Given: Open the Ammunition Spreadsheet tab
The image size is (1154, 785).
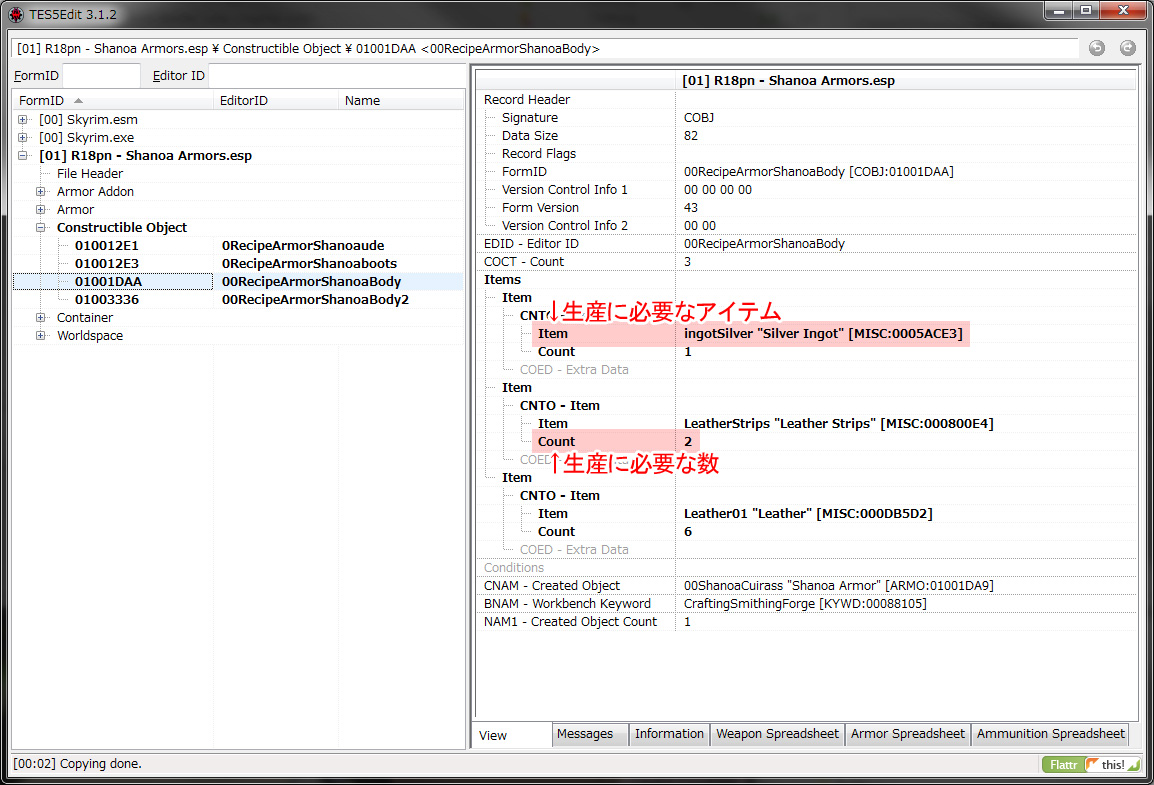Looking at the screenshot, I should pos(1050,734).
